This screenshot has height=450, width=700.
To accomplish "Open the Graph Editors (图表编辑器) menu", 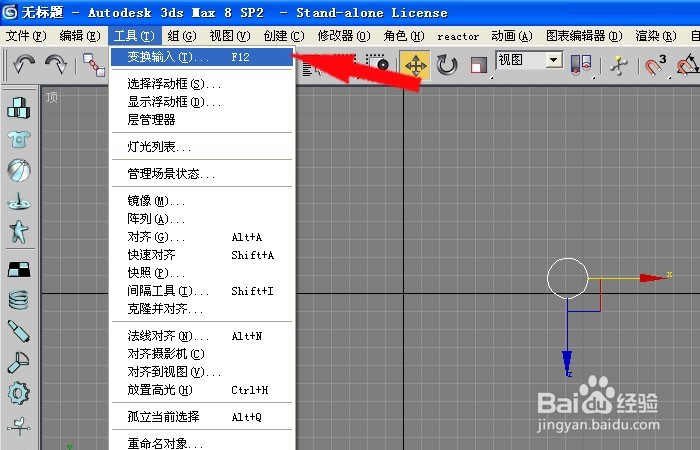I will [x=584, y=36].
